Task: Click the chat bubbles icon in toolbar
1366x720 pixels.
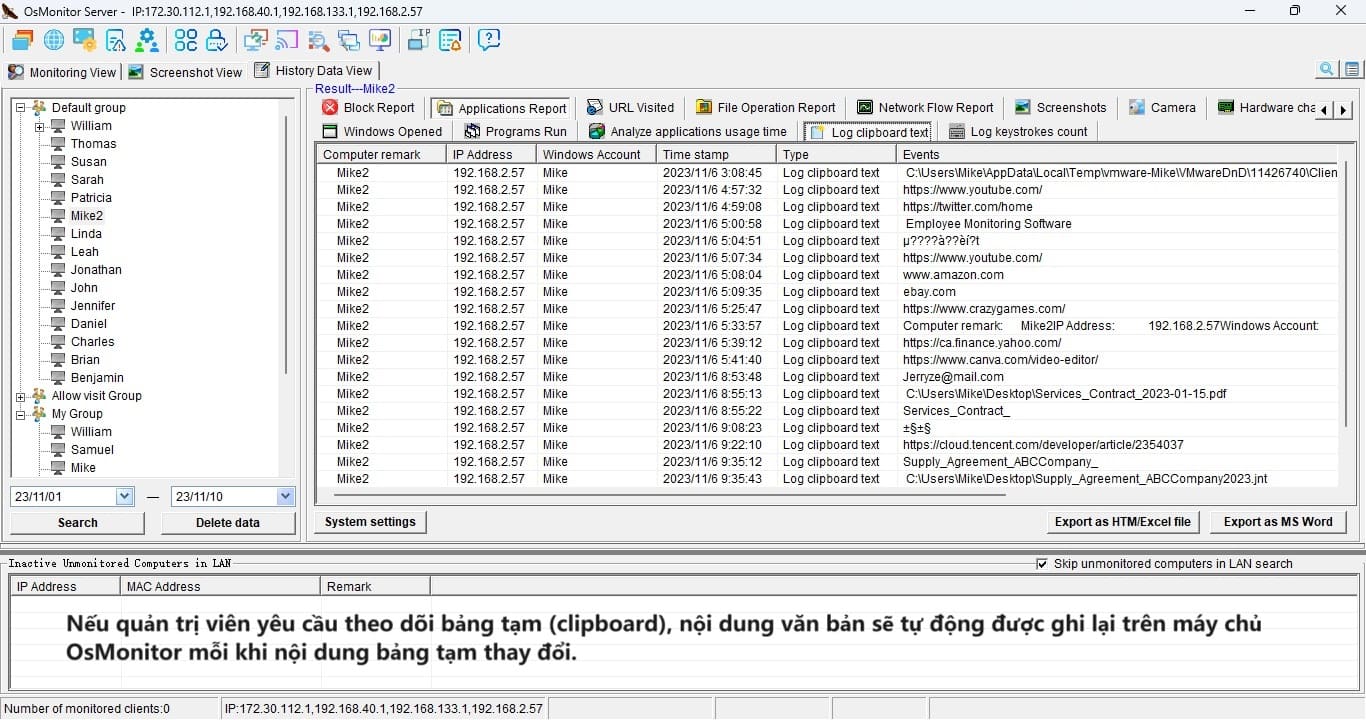Action: coord(349,40)
